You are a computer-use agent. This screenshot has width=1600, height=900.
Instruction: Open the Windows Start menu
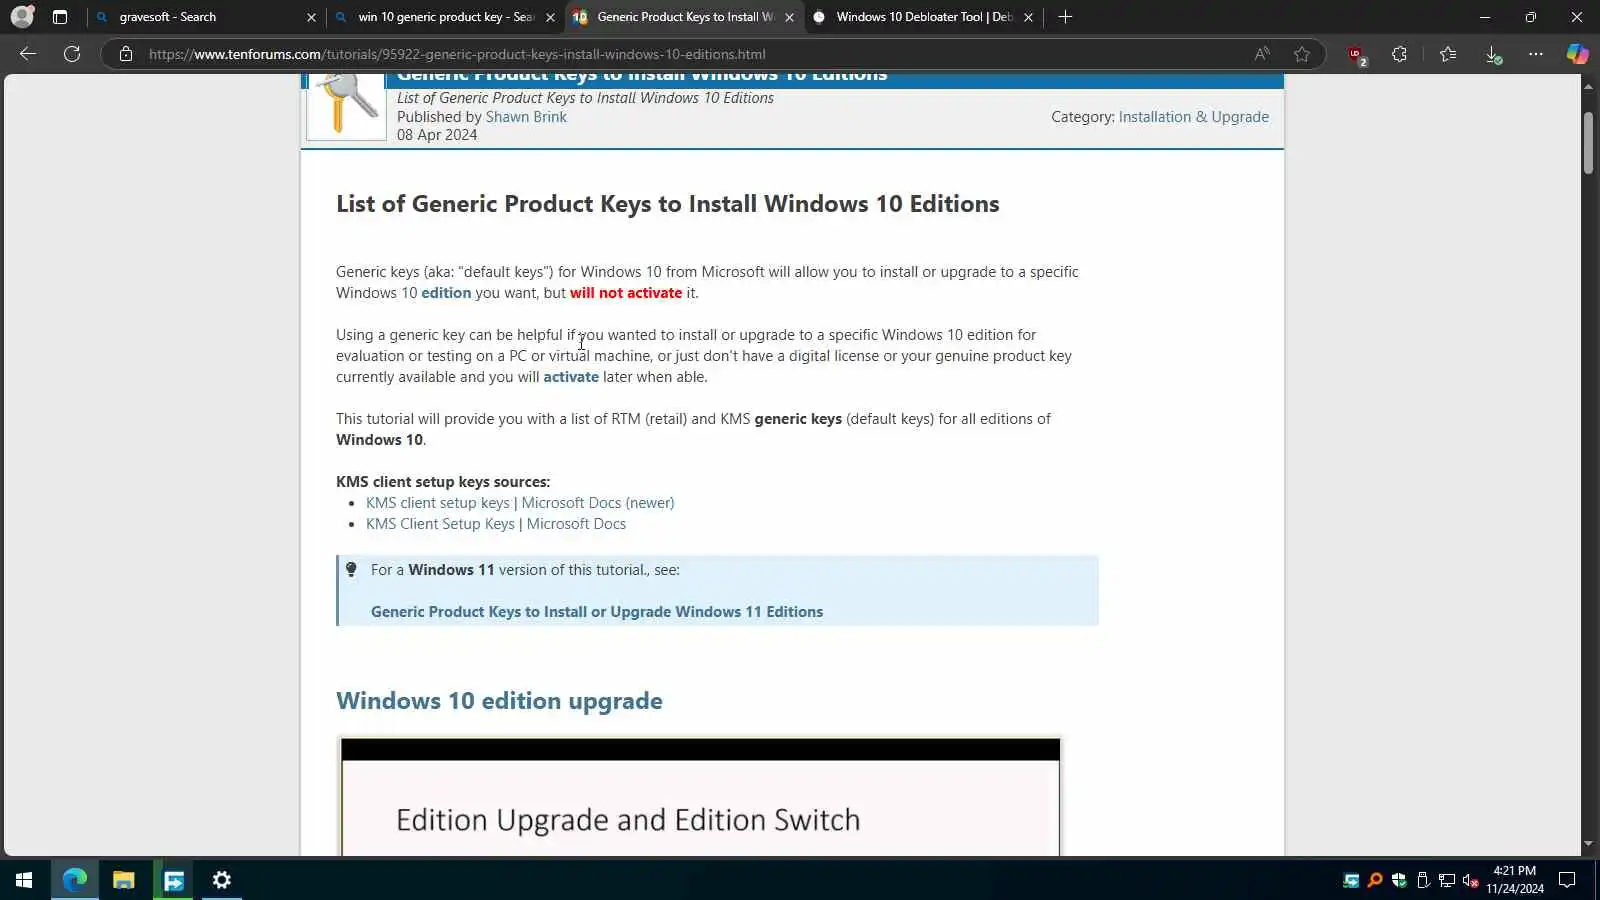[24, 880]
